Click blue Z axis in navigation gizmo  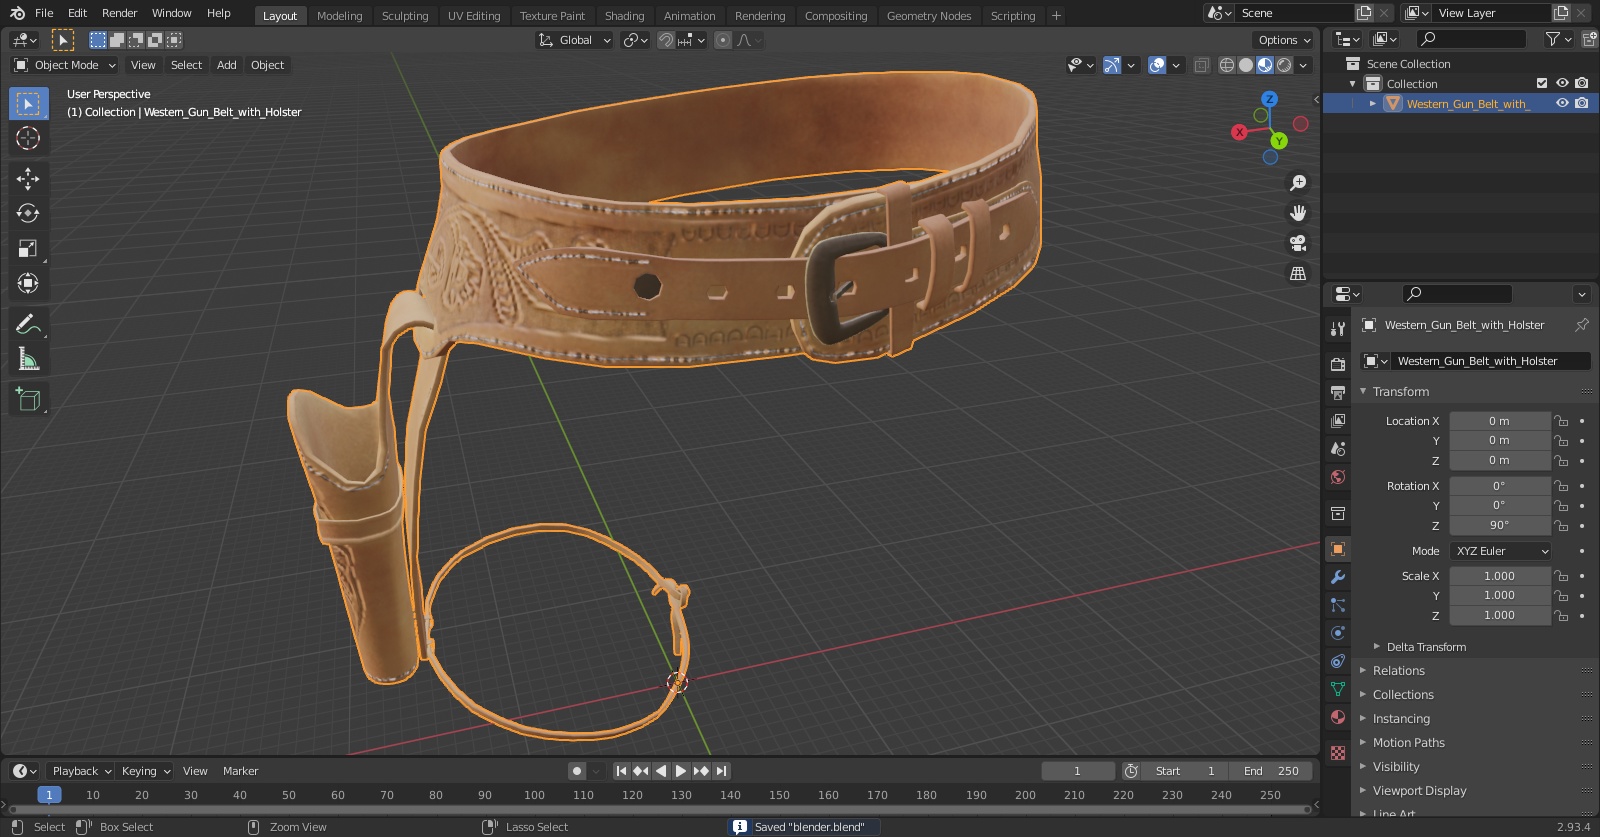pos(1270,99)
